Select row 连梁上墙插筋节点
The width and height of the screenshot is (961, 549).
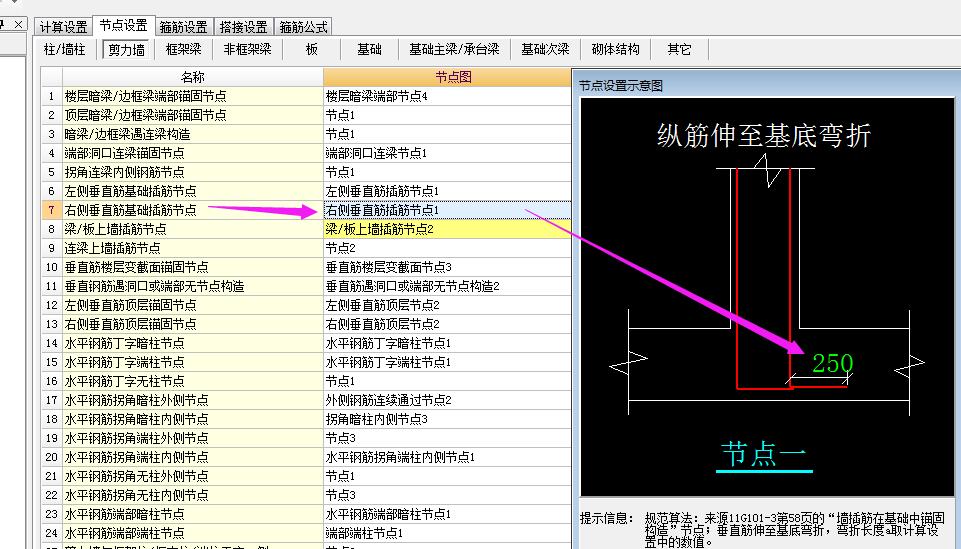[x=192, y=248]
